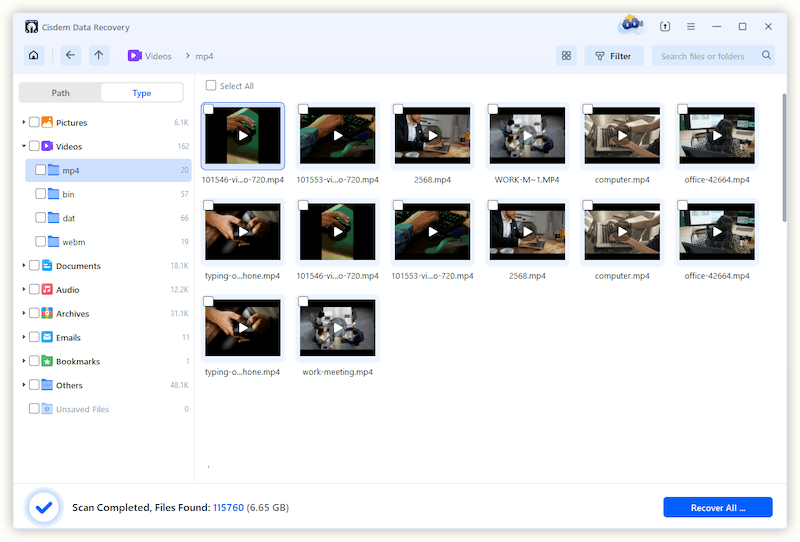Expand the Pictures tree node
Viewport: 800px width, 542px height.
click(x=23, y=122)
